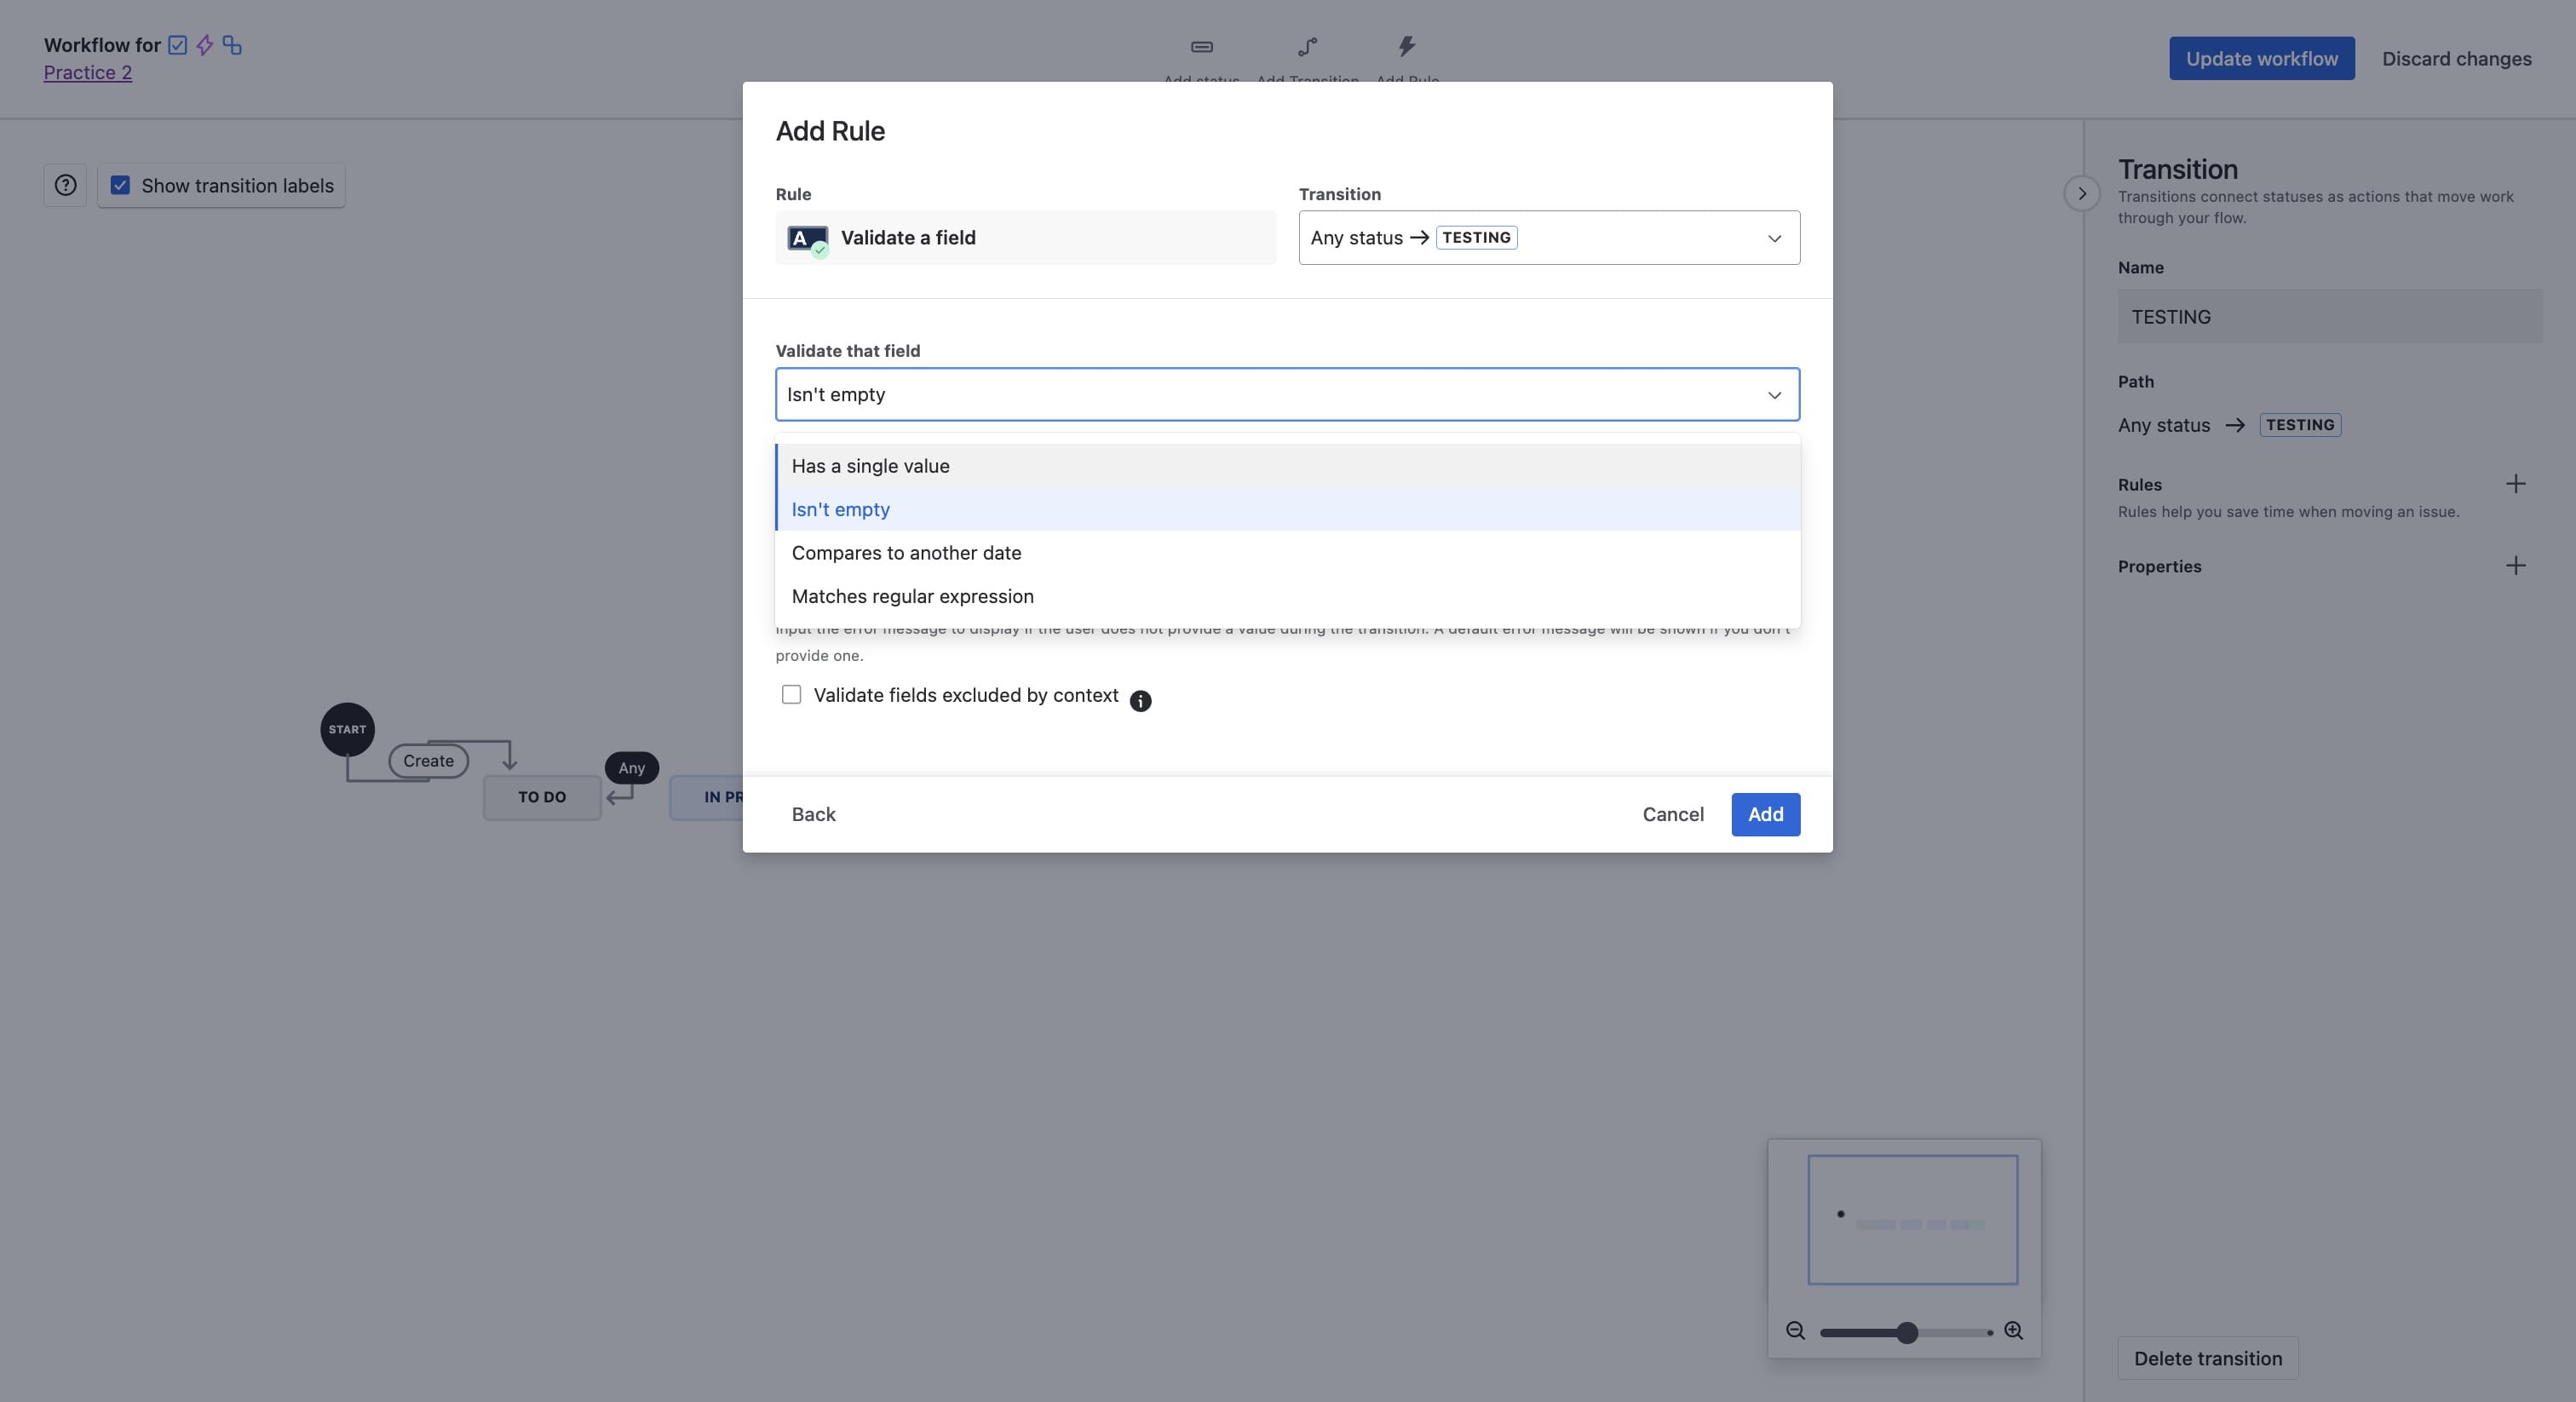This screenshot has width=2576, height=1402.
Task: Click the Validate that field dropdown
Action: [x=1287, y=394]
